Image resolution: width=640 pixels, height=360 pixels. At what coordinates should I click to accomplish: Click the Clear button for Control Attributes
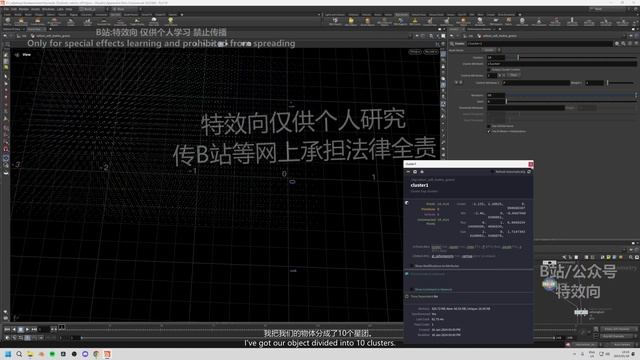pos(514,76)
